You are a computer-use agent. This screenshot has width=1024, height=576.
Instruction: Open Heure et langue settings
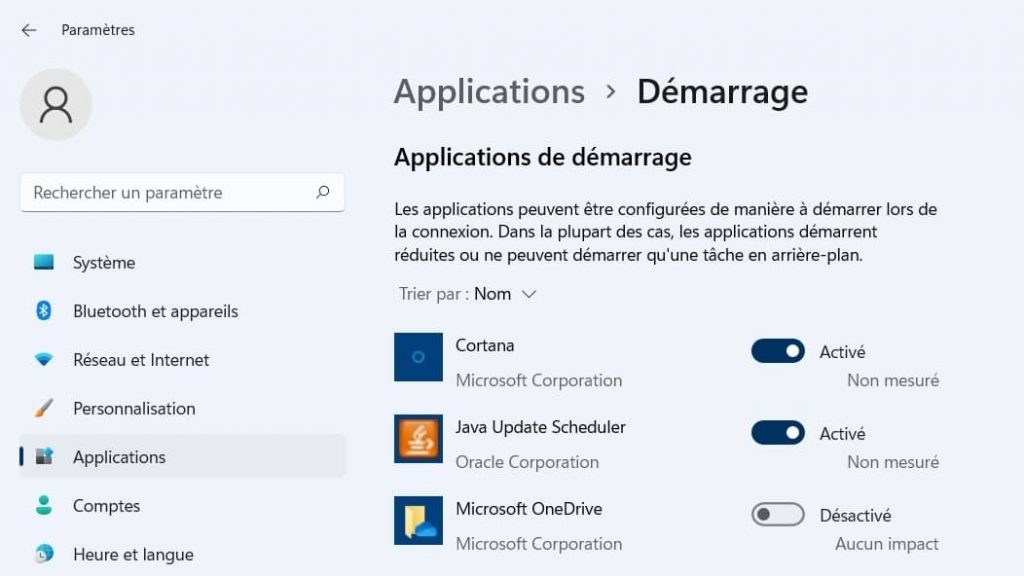(130, 554)
